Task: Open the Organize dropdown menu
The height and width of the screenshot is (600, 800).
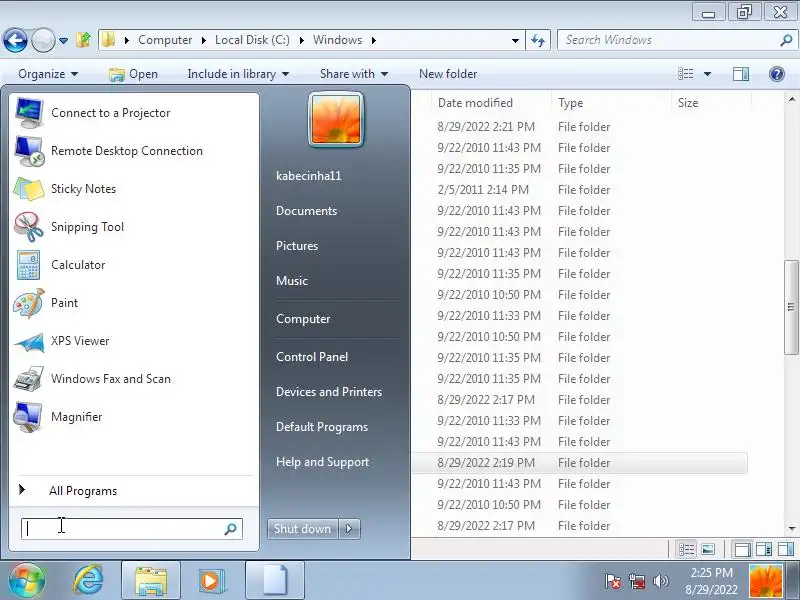Action: [x=48, y=74]
